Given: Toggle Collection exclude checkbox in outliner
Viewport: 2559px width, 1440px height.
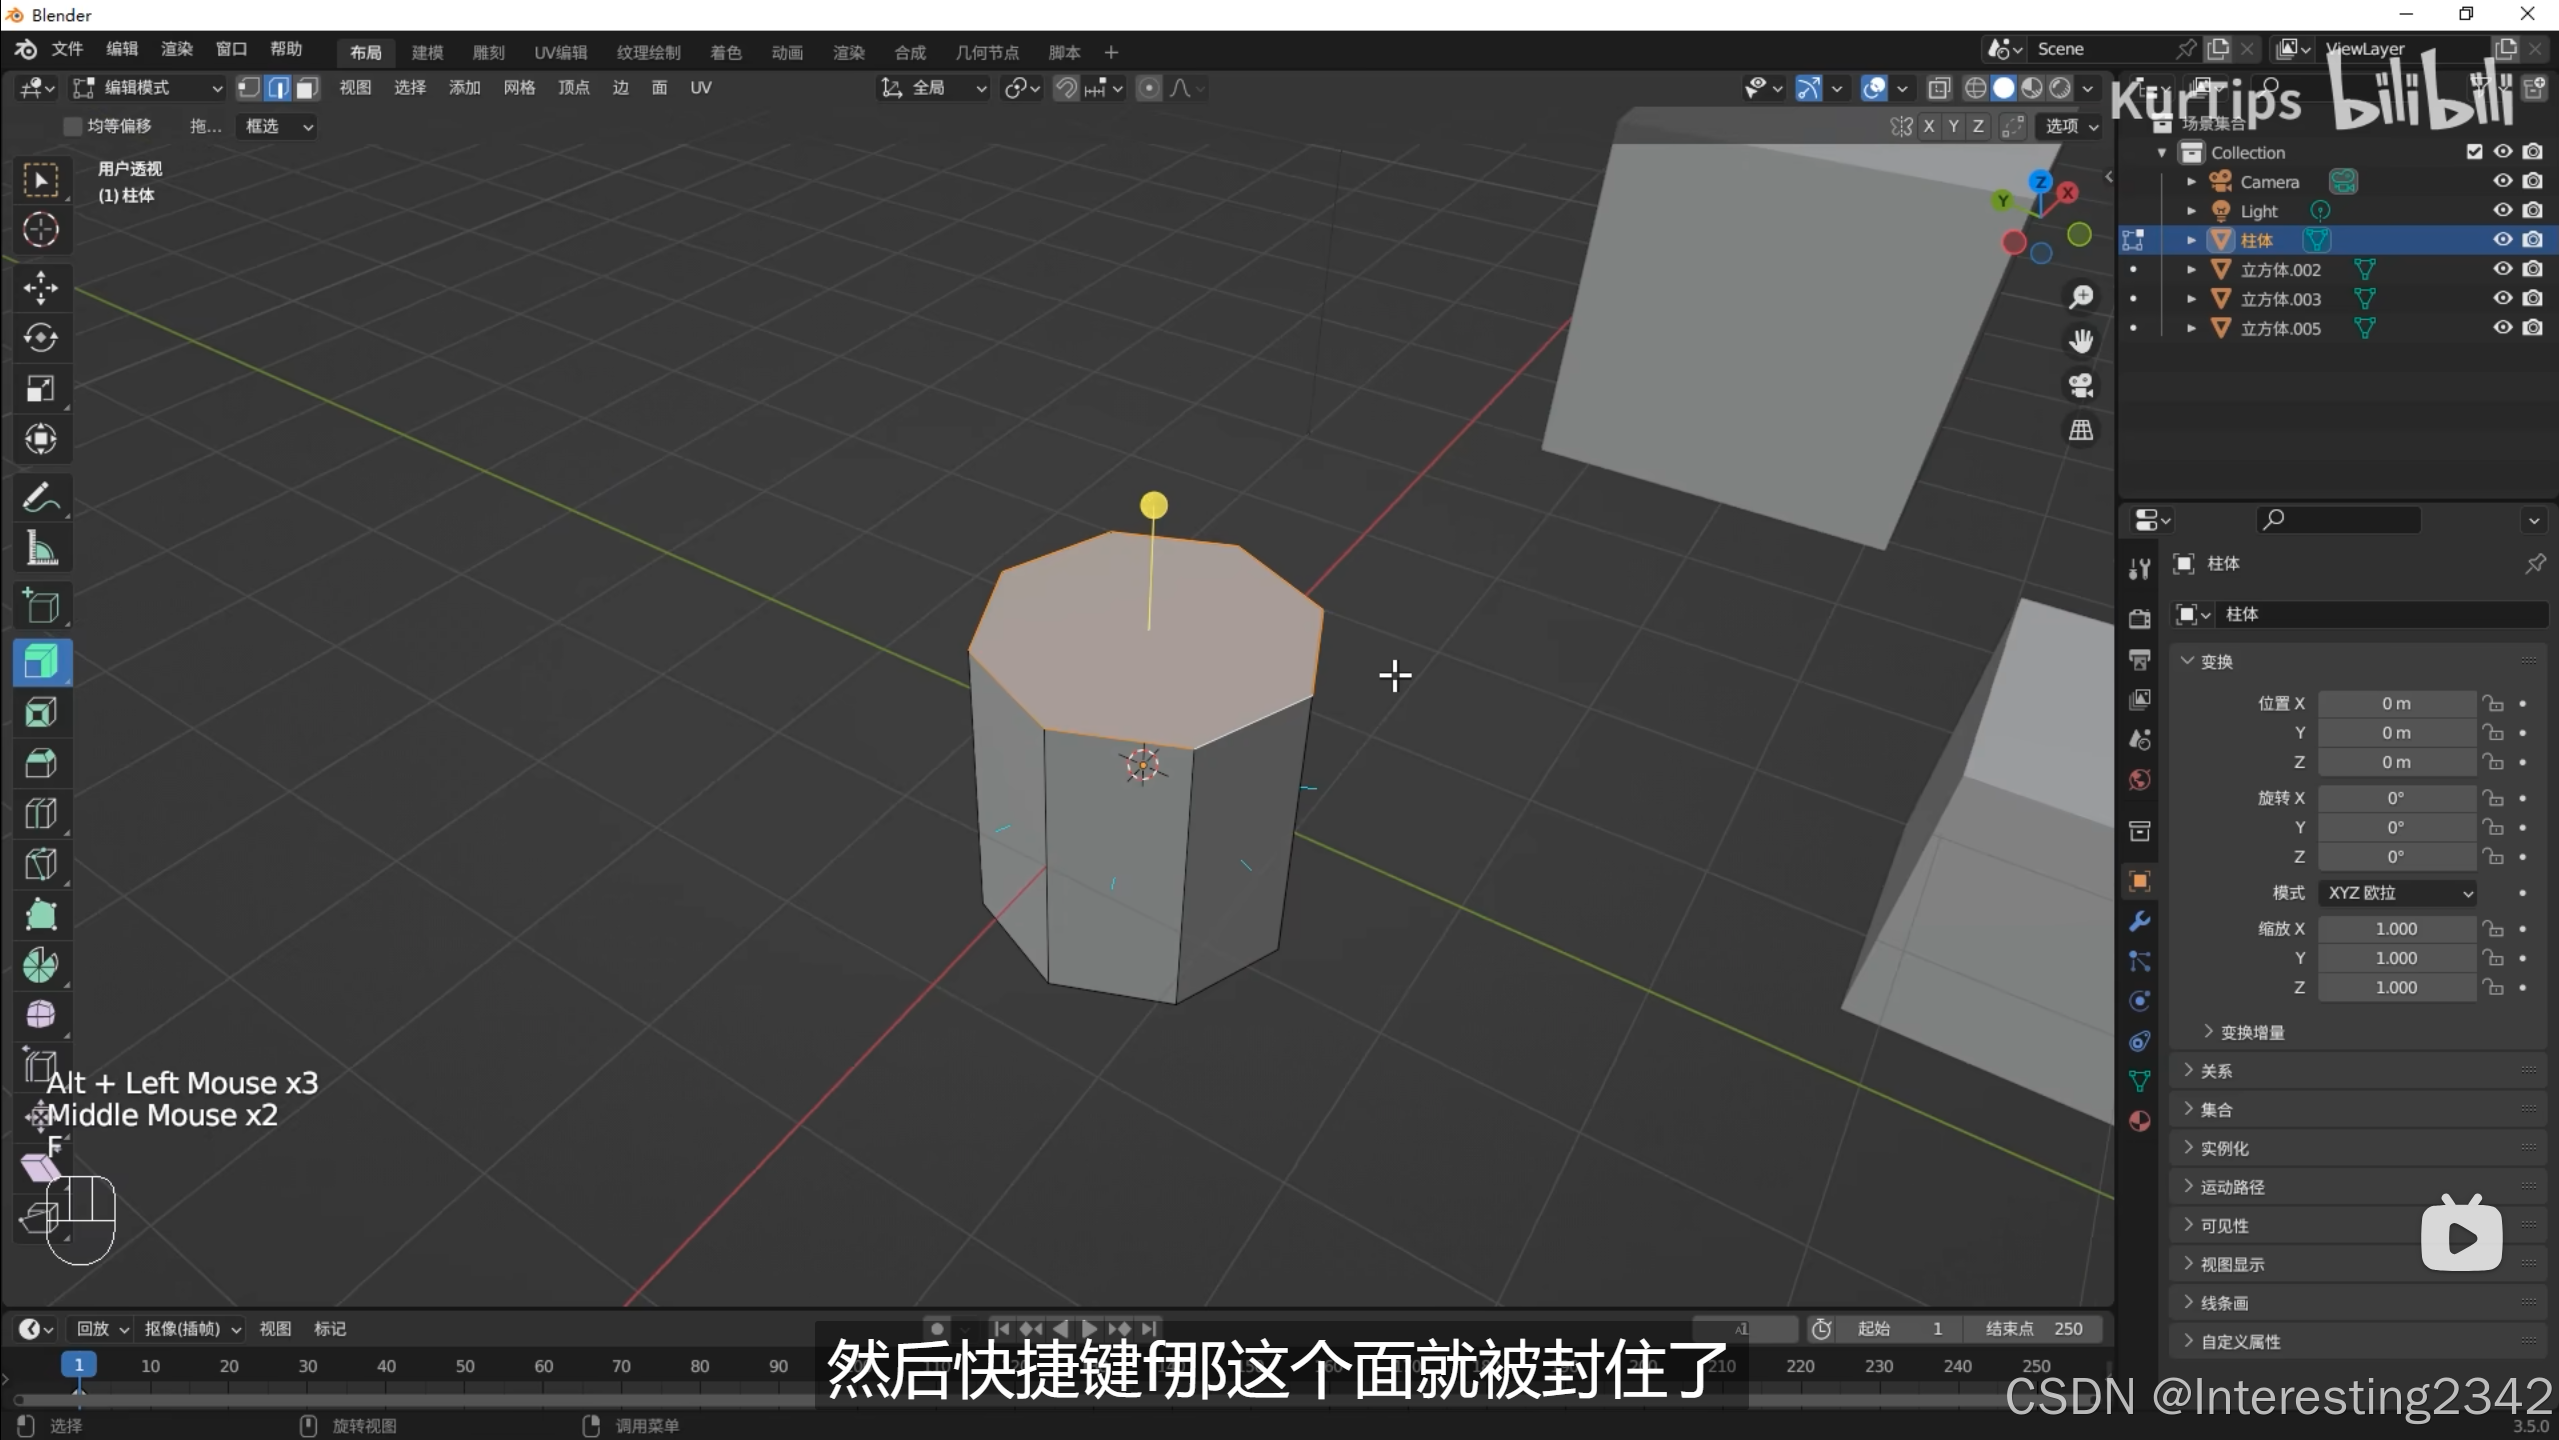Looking at the screenshot, I should [2474, 152].
